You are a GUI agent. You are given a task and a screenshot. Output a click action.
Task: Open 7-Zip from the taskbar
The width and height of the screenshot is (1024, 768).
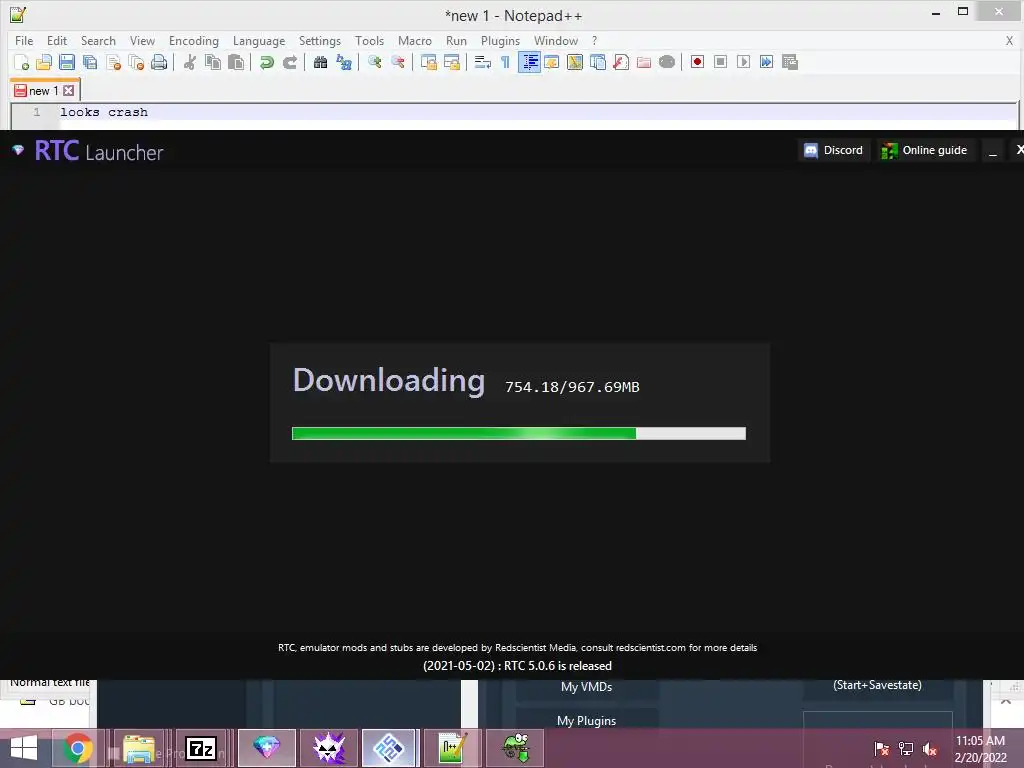pos(201,748)
